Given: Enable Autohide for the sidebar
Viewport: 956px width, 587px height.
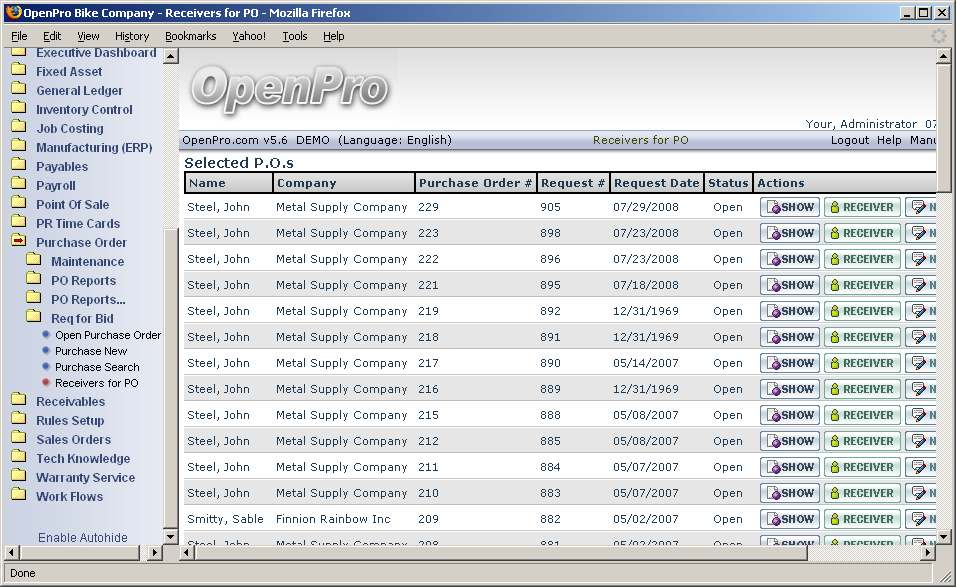Looking at the screenshot, I should click(x=83, y=538).
